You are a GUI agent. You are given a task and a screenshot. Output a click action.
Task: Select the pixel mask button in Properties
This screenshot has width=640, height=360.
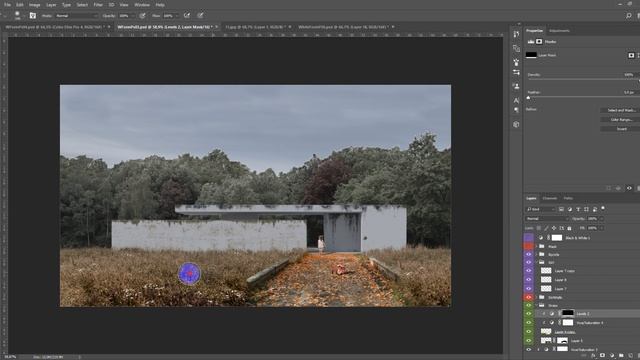[x=539, y=42]
